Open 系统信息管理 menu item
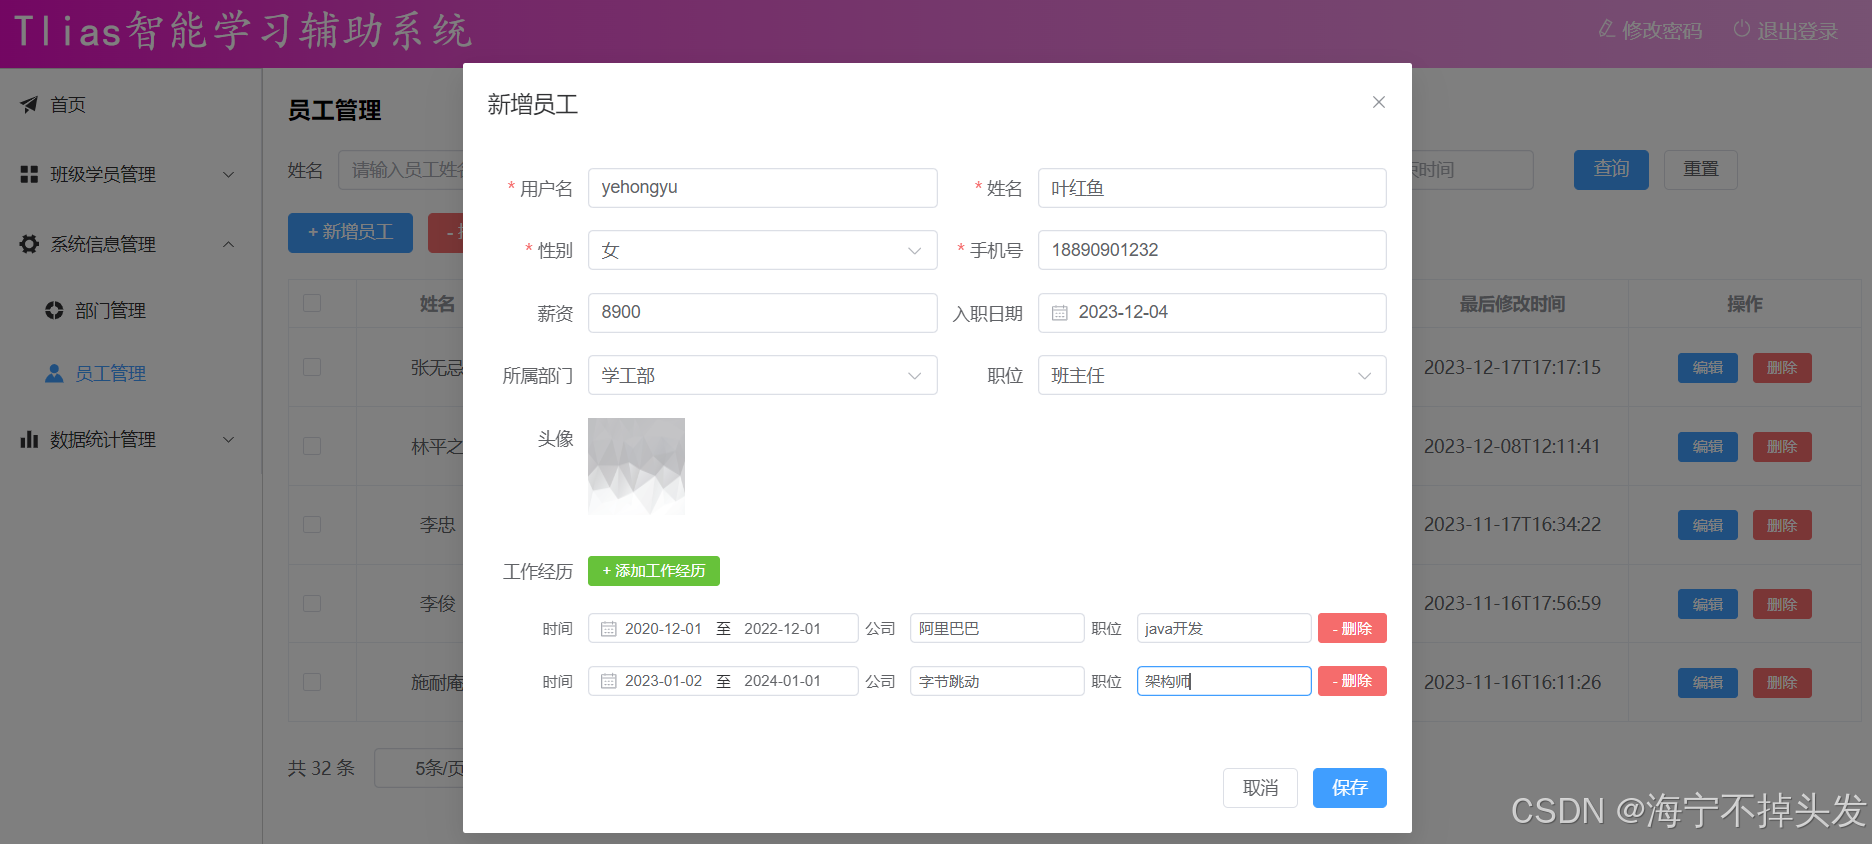 pos(130,244)
